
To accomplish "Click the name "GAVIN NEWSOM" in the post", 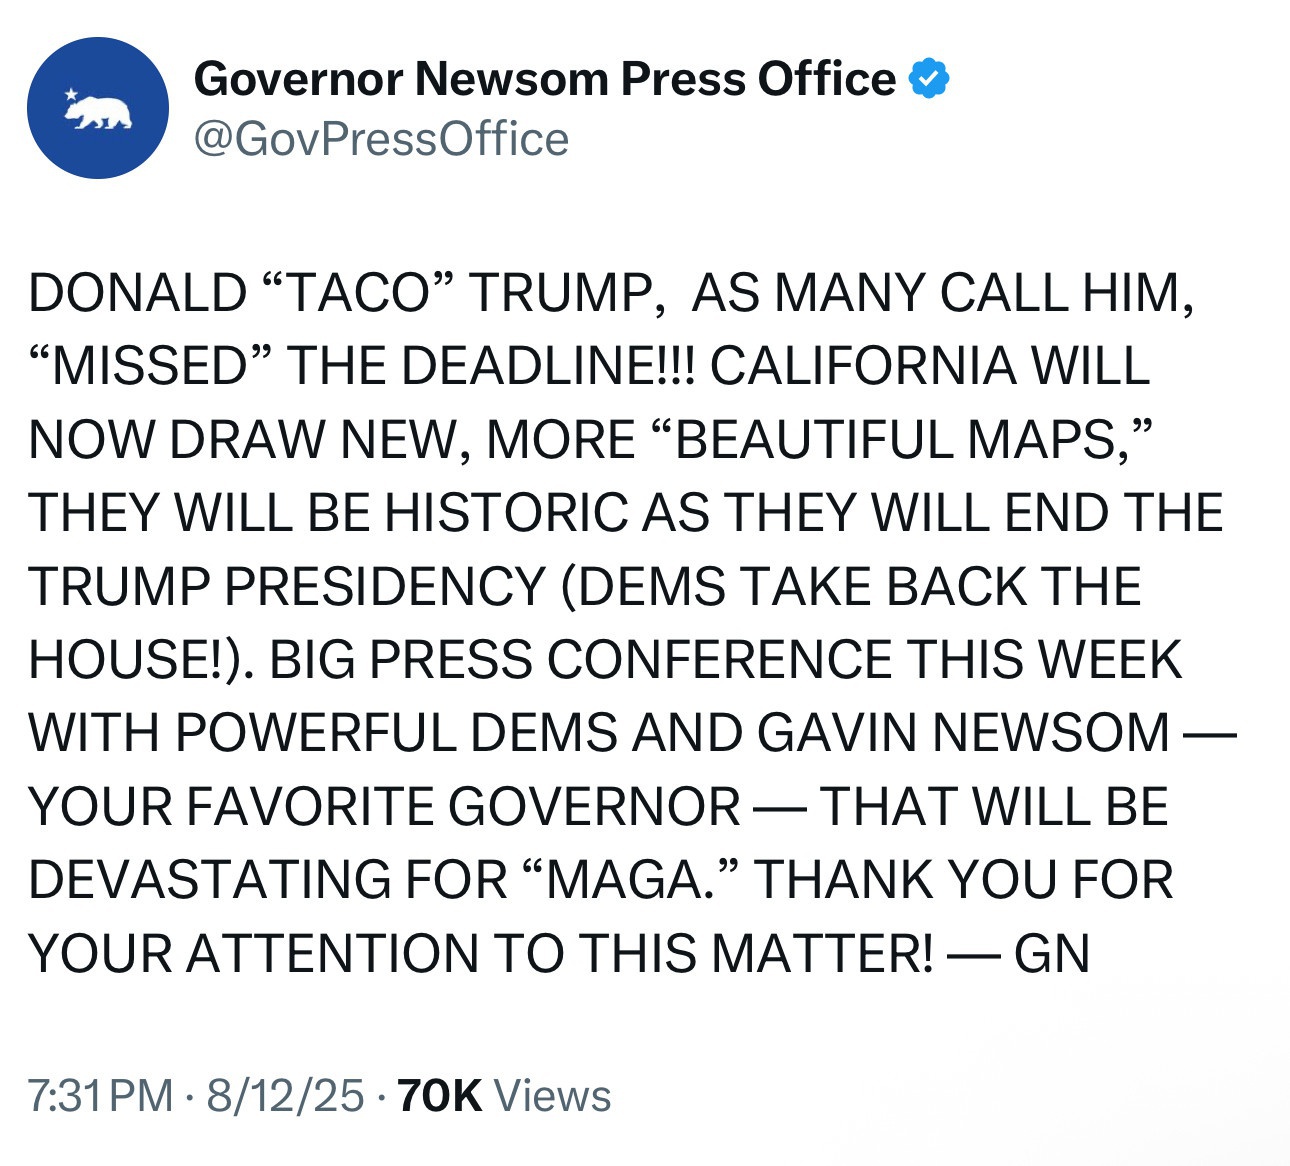I will 963,733.
